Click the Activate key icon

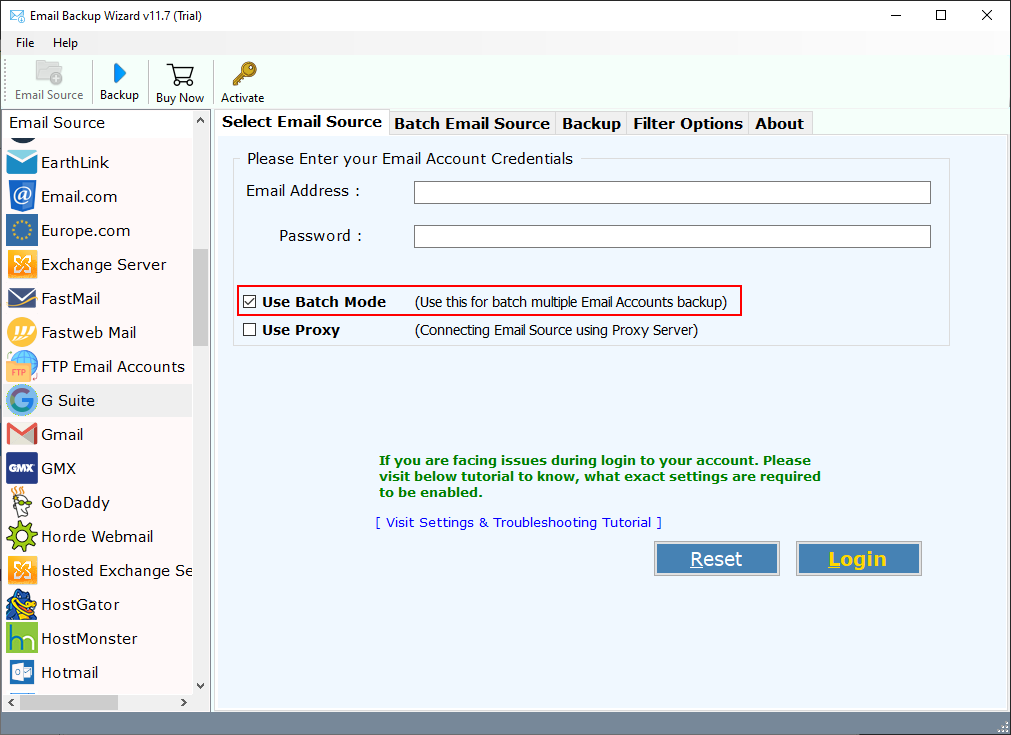click(x=244, y=74)
